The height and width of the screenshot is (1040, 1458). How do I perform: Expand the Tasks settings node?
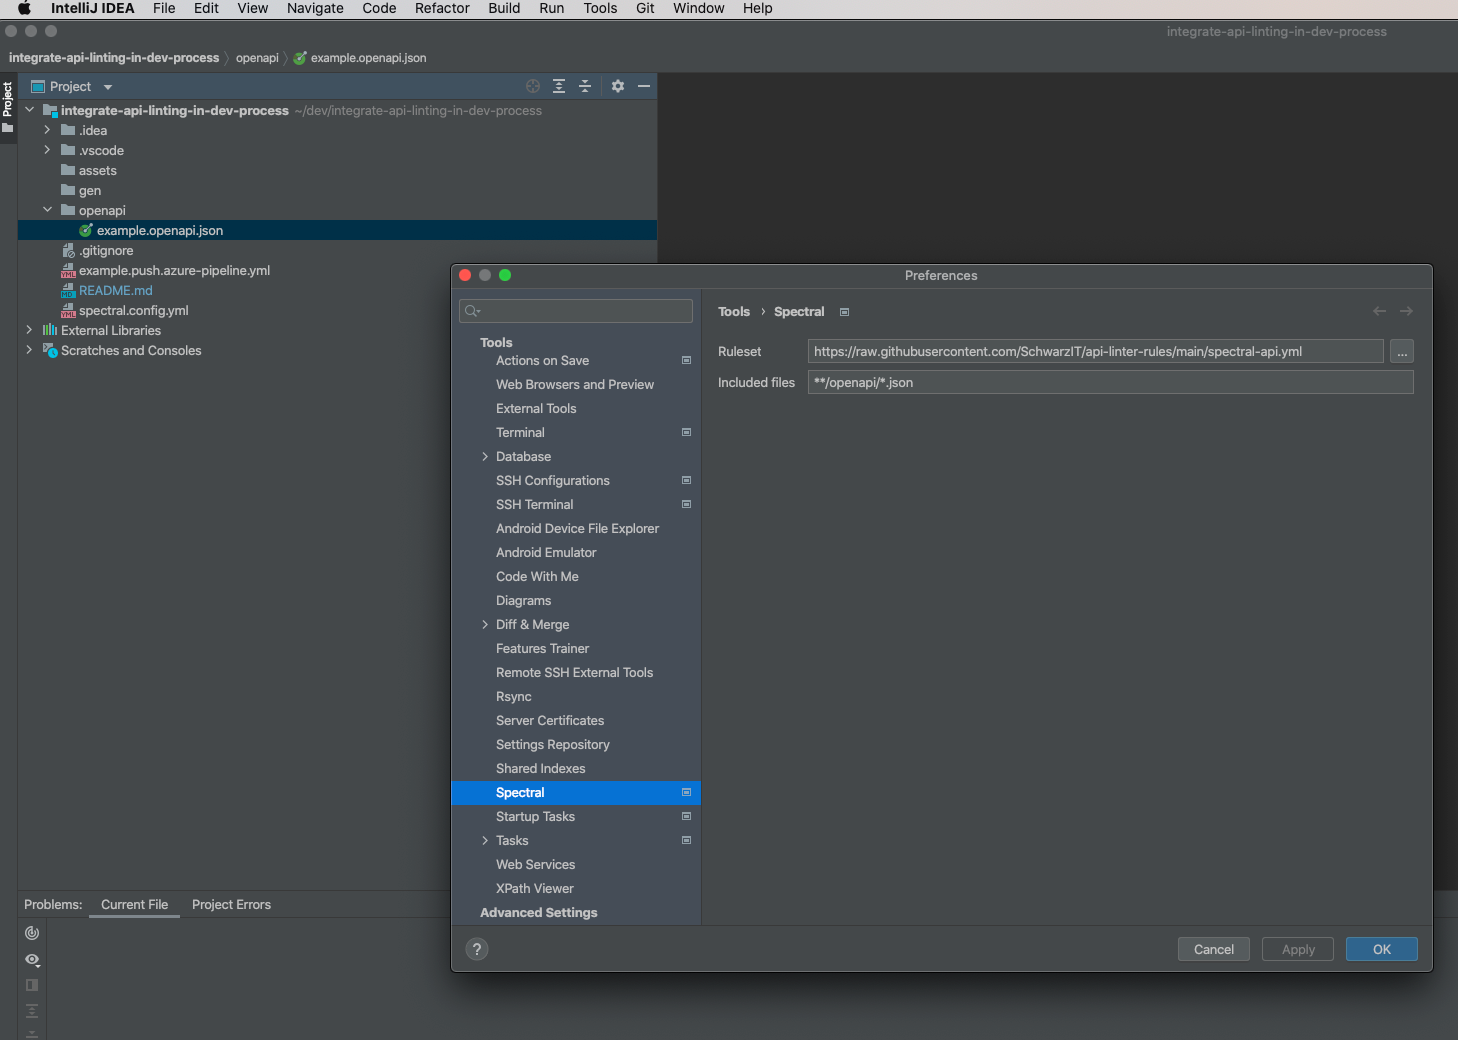click(x=485, y=841)
